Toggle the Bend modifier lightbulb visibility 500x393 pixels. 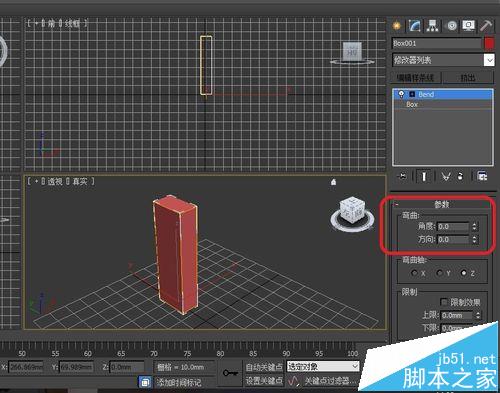coord(401,94)
